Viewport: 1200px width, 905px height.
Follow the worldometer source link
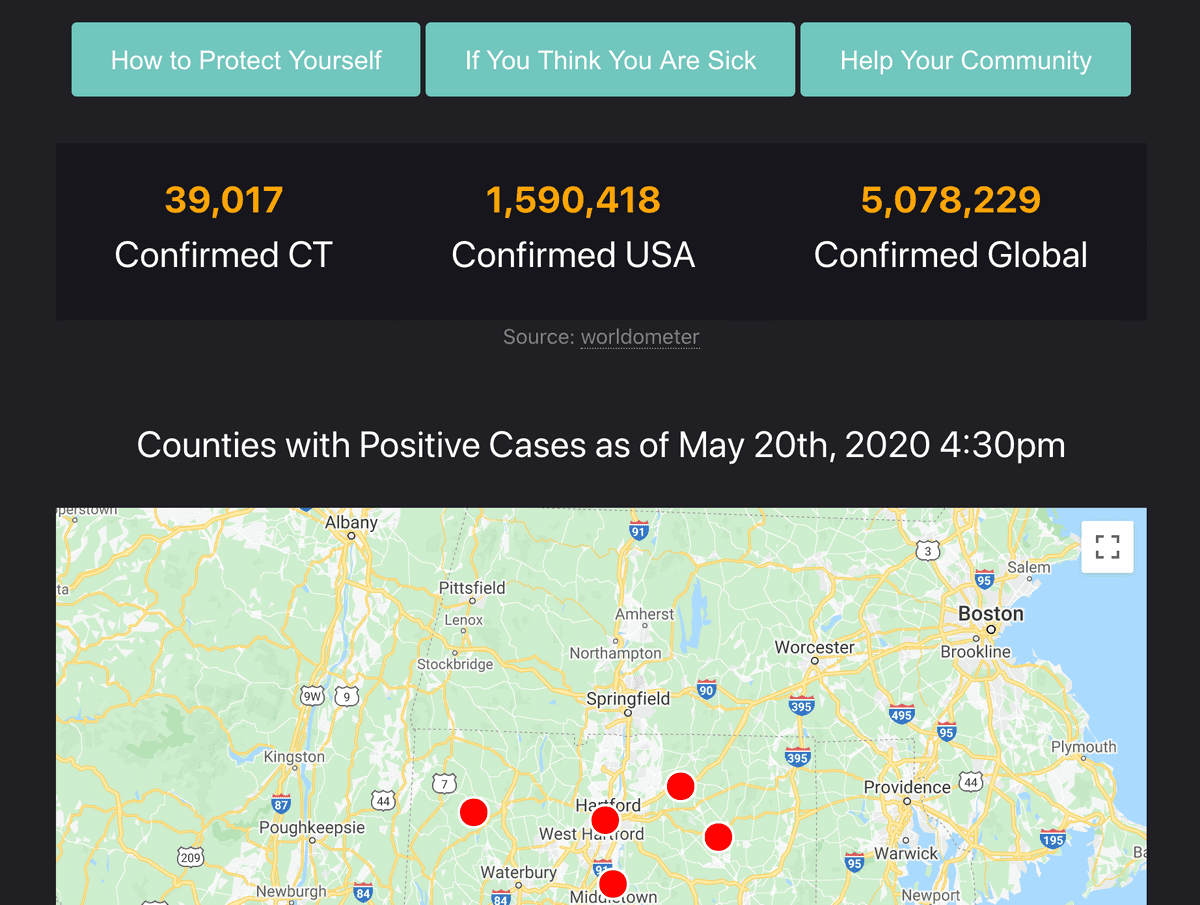click(640, 337)
